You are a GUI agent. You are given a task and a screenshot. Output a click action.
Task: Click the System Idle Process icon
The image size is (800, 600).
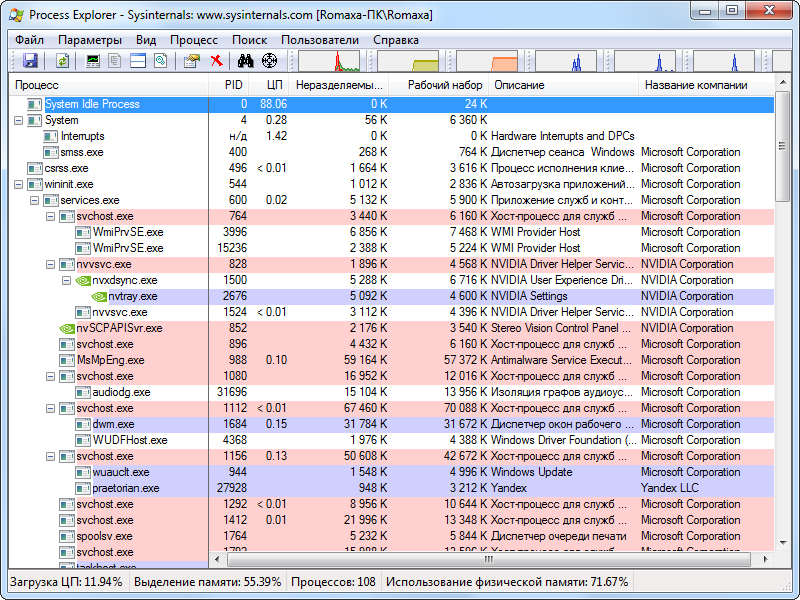click(35, 105)
